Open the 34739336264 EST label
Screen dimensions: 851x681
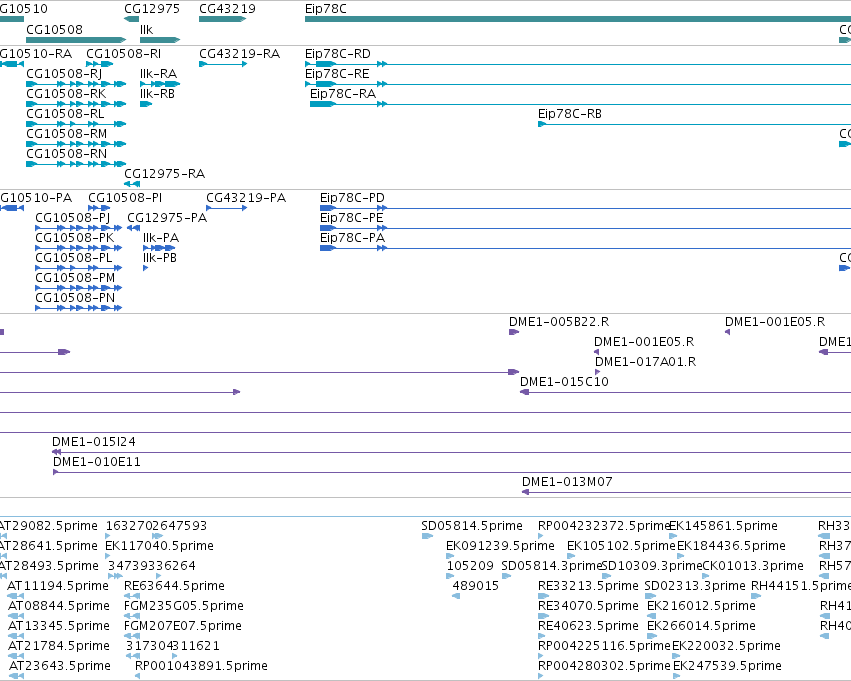pyautogui.click(x=152, y=567)
